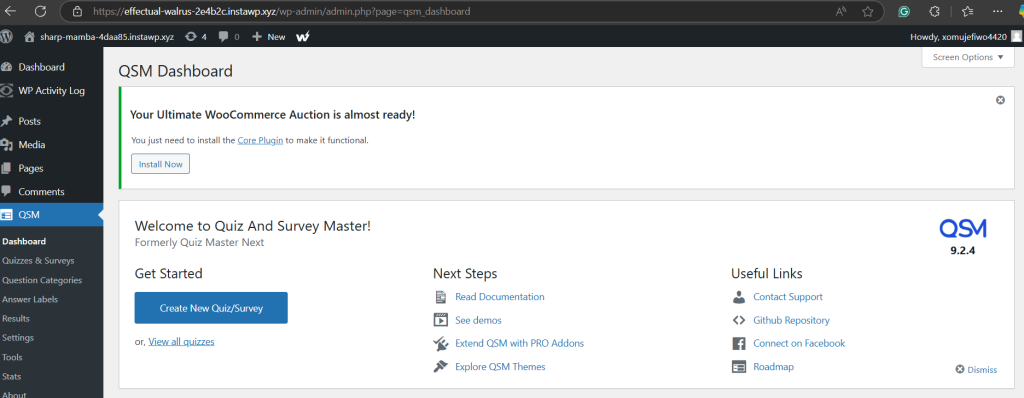
Task: Click the See demos video icon
Action: pos(441,320)
